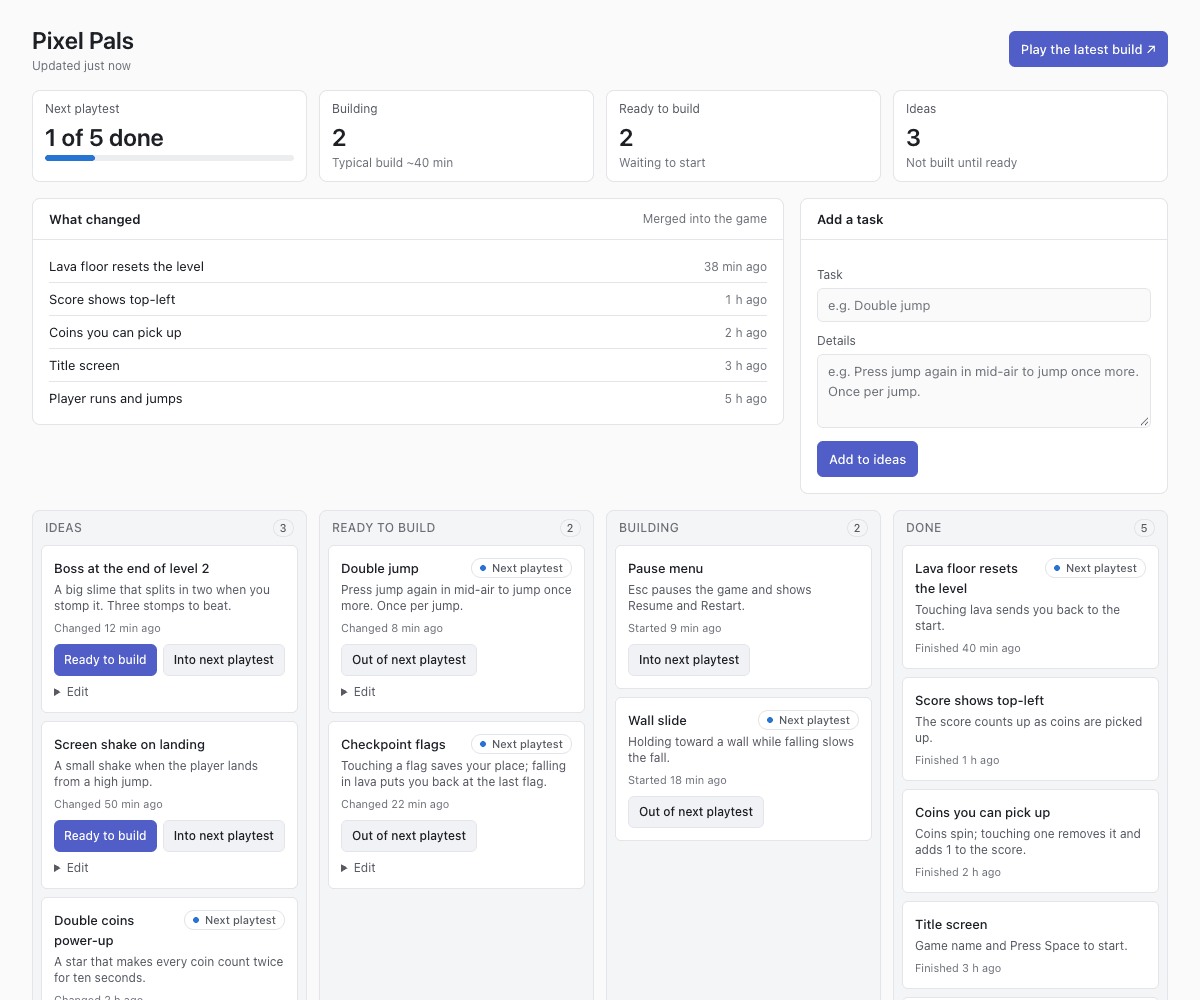Click the Next playtest stat card heading
The image size is (1200, 1000).
pyautogui.click(x=82, y=109)
